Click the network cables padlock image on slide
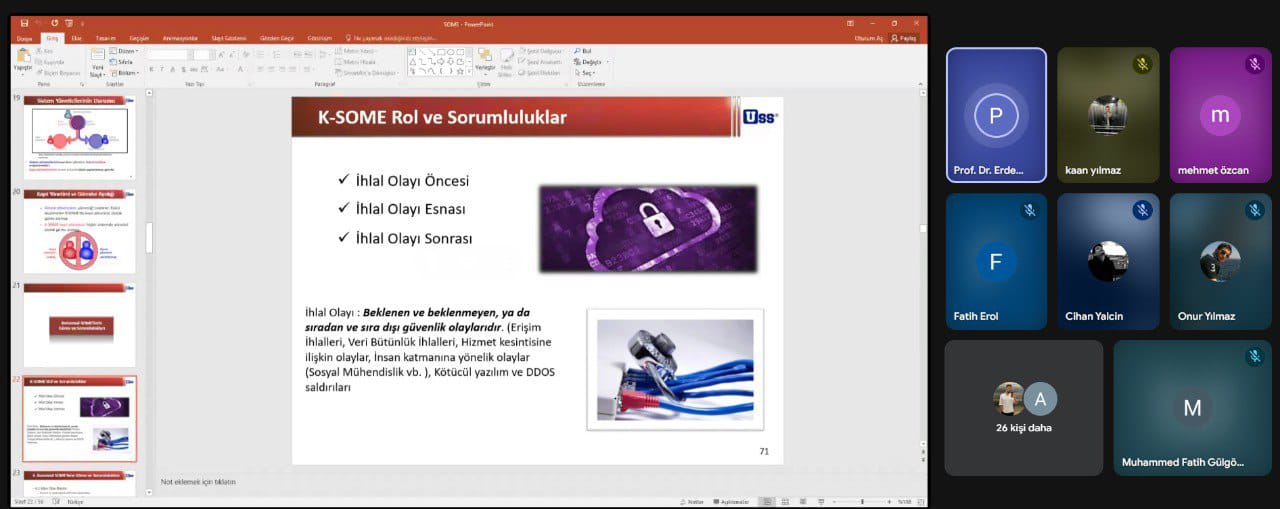This screenshot has width=1280, height=509. (x=675, y=369)
